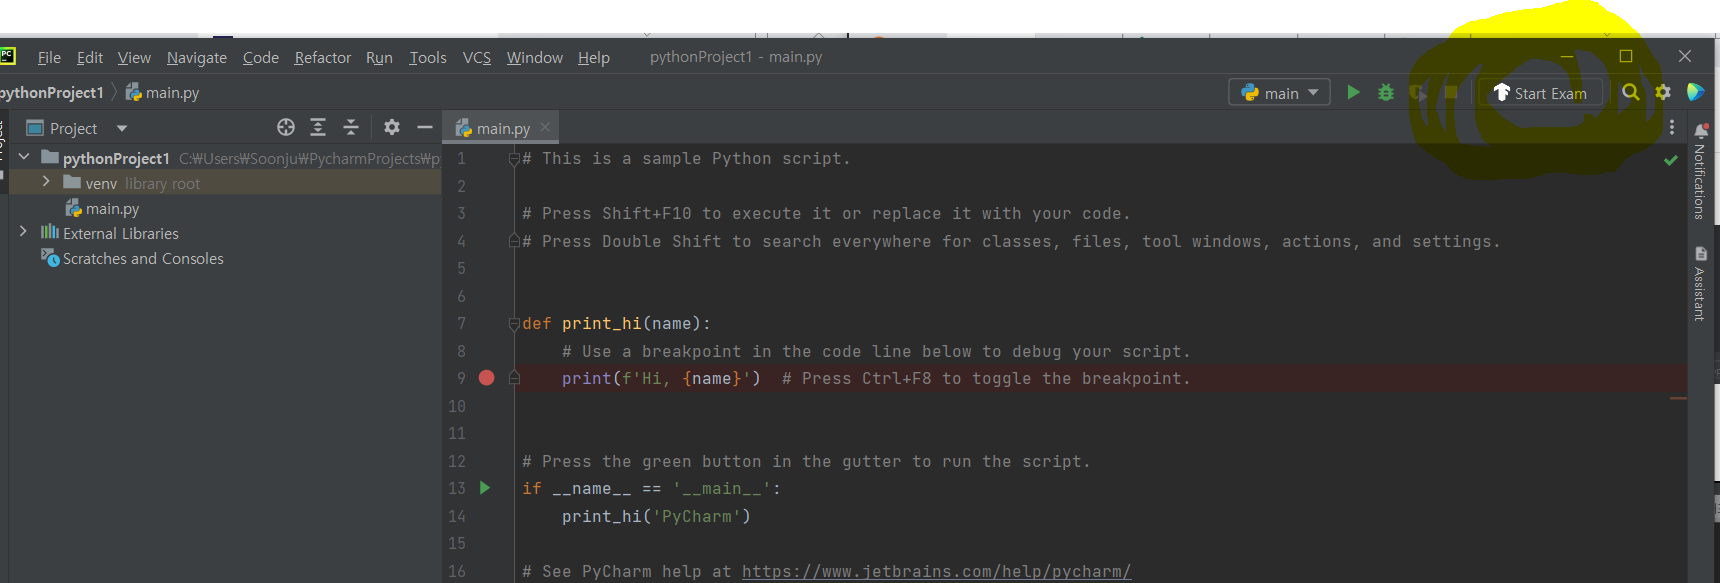Run with coverage icon in toolbar
Viewport: 1720px width, 583px height.
[x=1418, y=93]
